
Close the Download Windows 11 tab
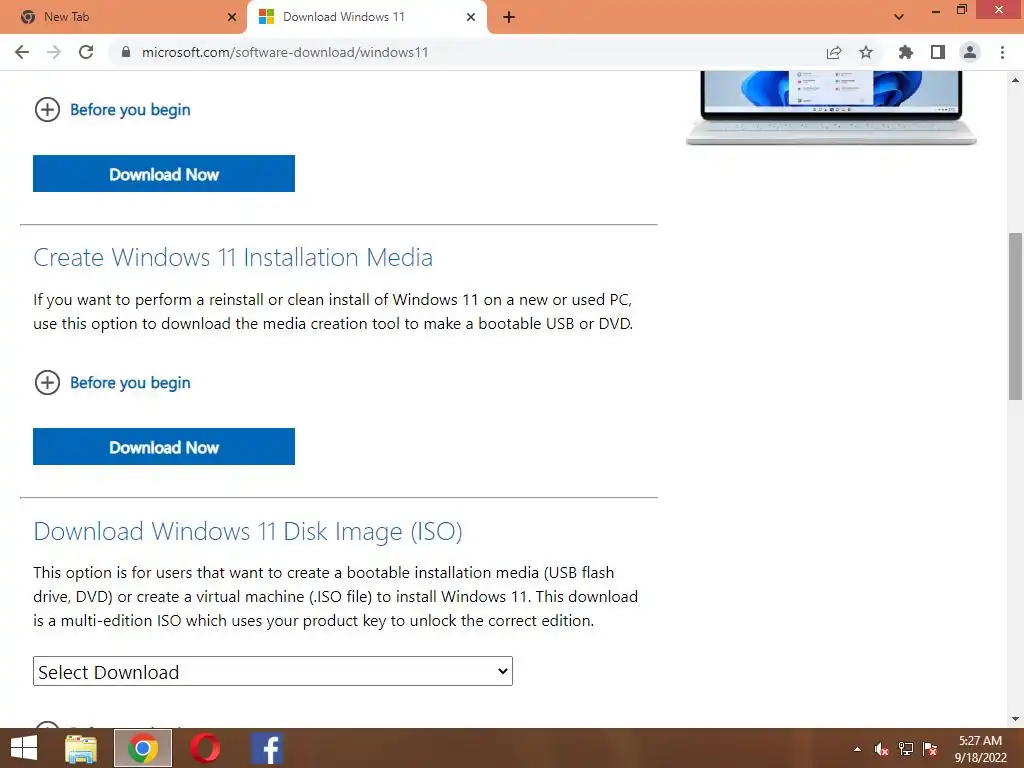pyautogui.click(x=471, y=17)
